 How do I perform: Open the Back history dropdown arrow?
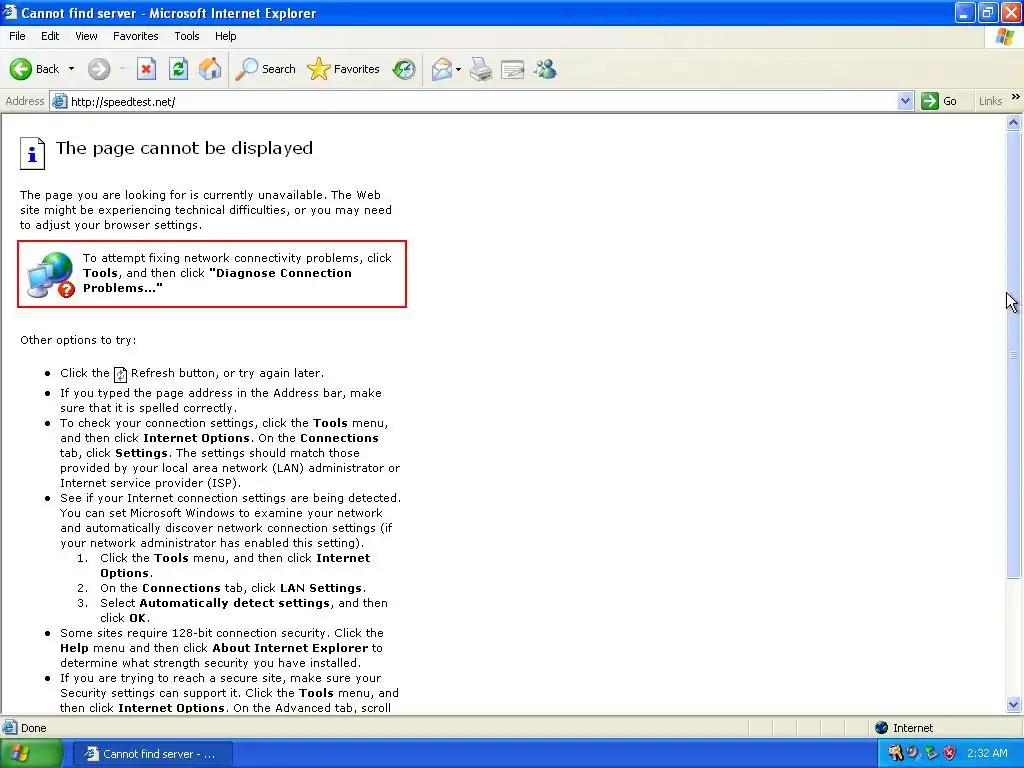pos(71,69)
